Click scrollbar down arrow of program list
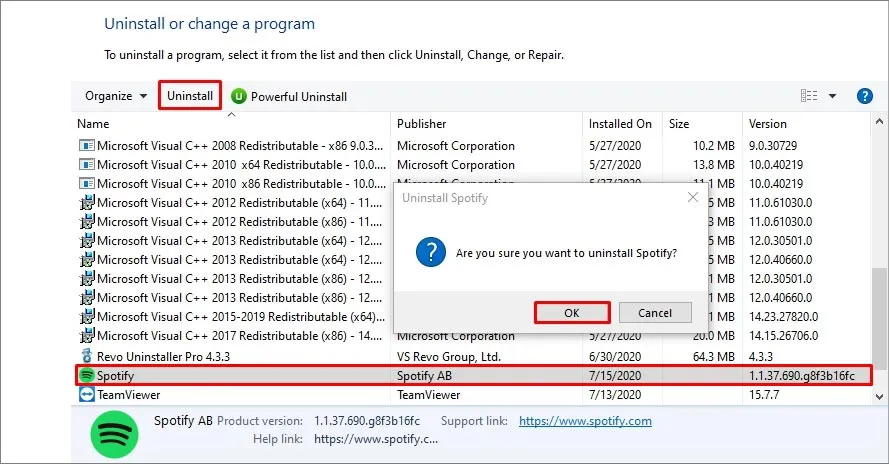This screenshot has height=464, width=889. pos(879,397)
